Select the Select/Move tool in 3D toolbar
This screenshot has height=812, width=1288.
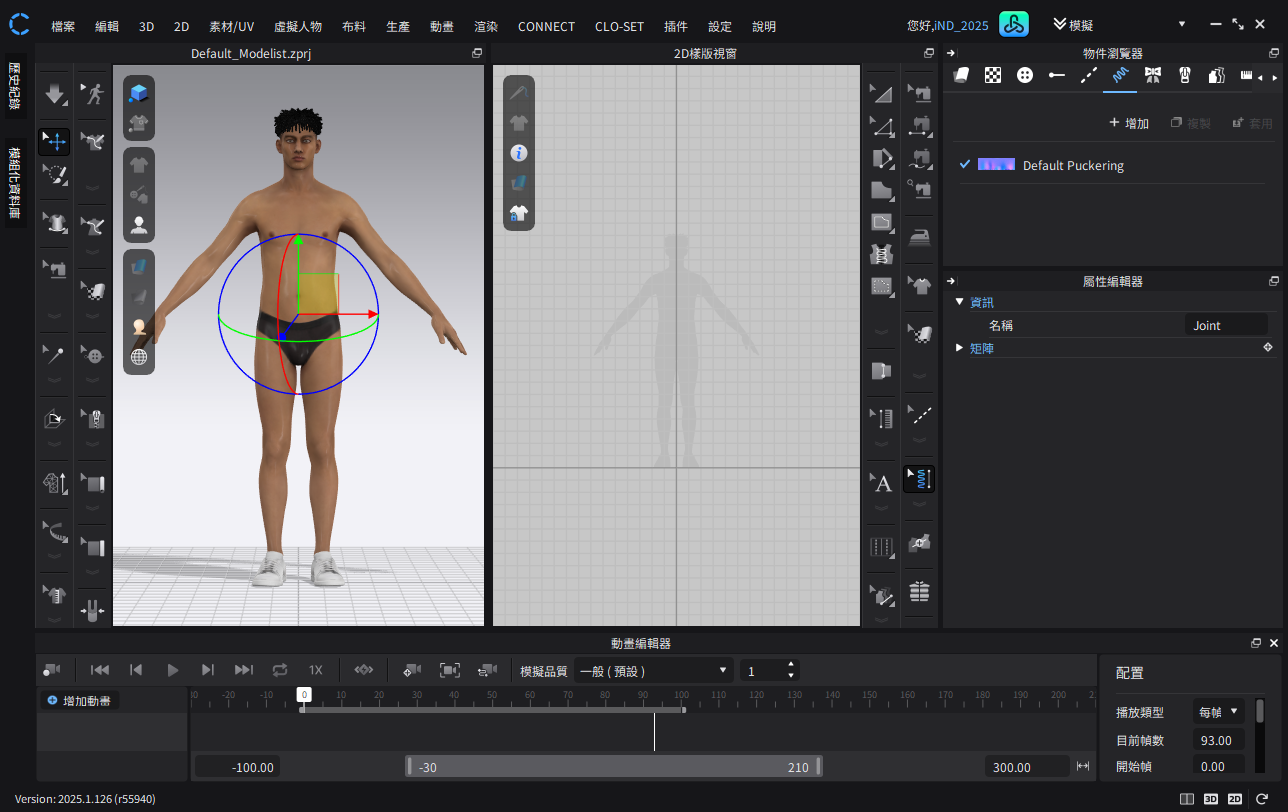click(x=54, y=141)
